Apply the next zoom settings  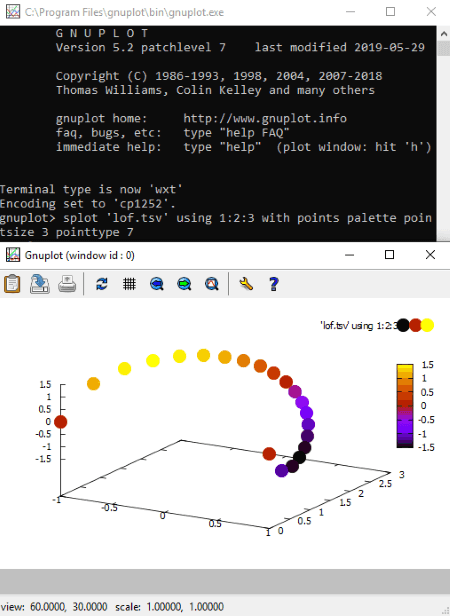[x=184, y=284]
